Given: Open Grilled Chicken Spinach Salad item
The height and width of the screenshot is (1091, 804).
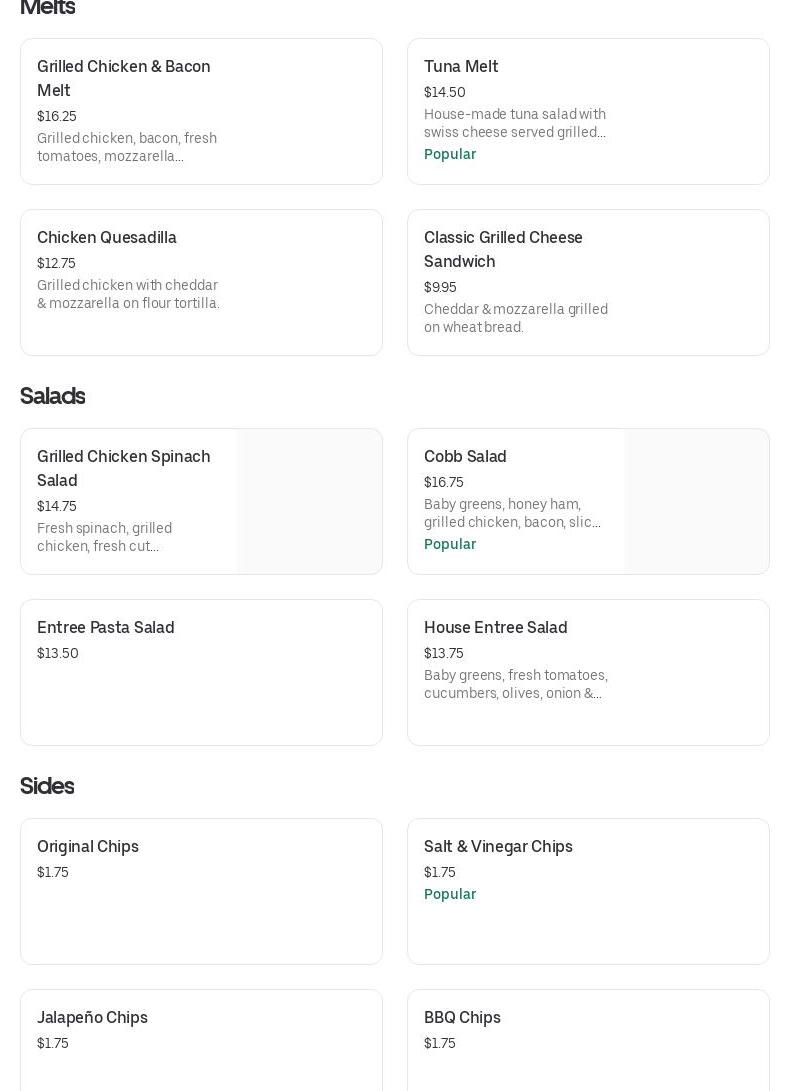Looking at the screenshot, I should coord(124,468).
